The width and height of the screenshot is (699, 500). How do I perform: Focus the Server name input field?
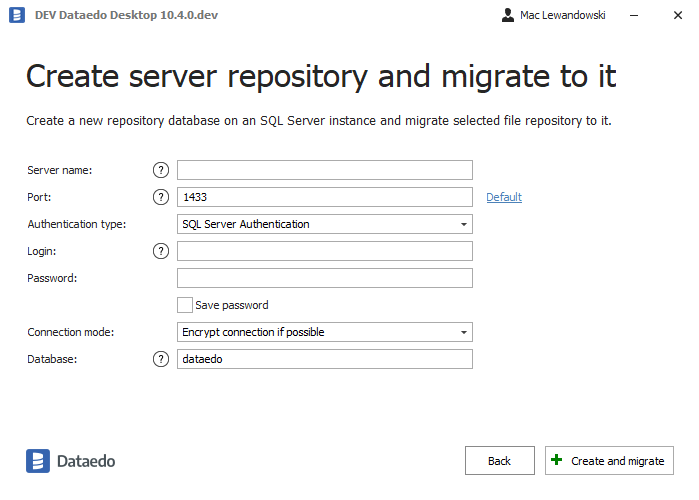point(324,170)
